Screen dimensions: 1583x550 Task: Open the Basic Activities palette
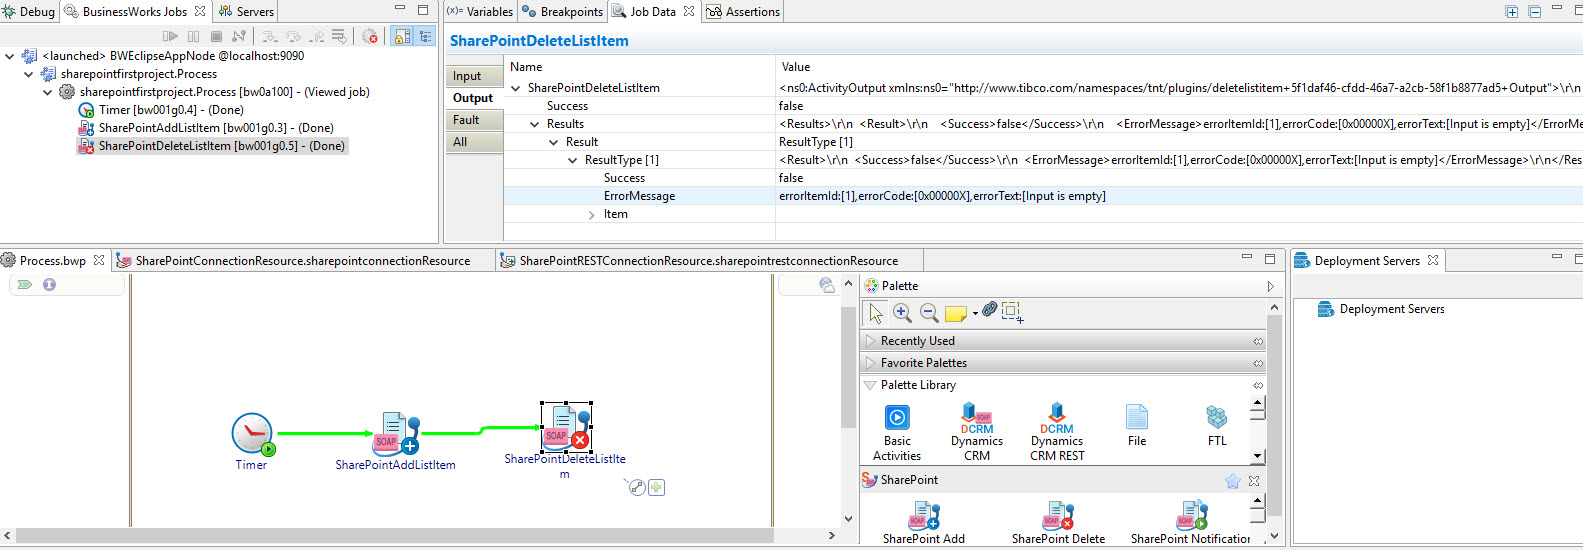click(x=897, y=432)
